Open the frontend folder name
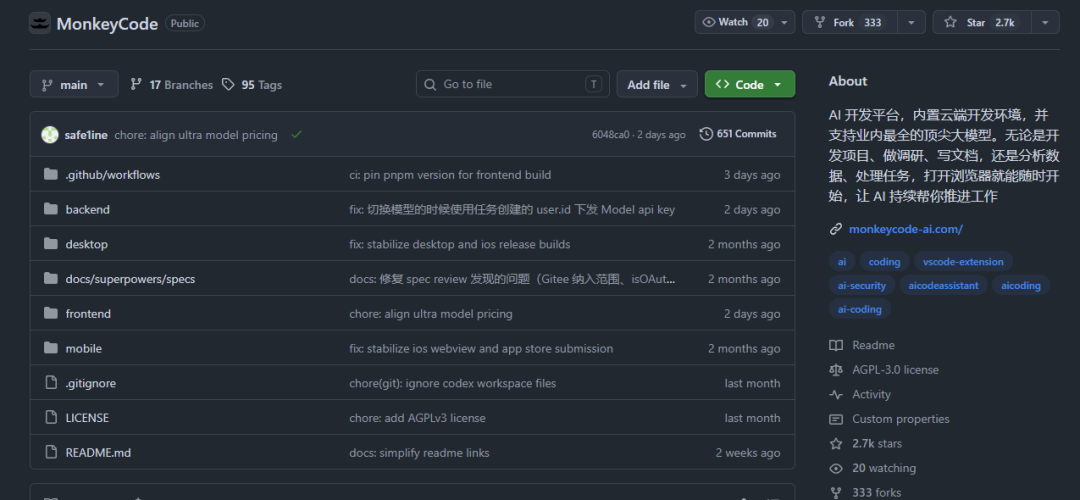This screenshot has height=500, width=1080. point(88,313)
